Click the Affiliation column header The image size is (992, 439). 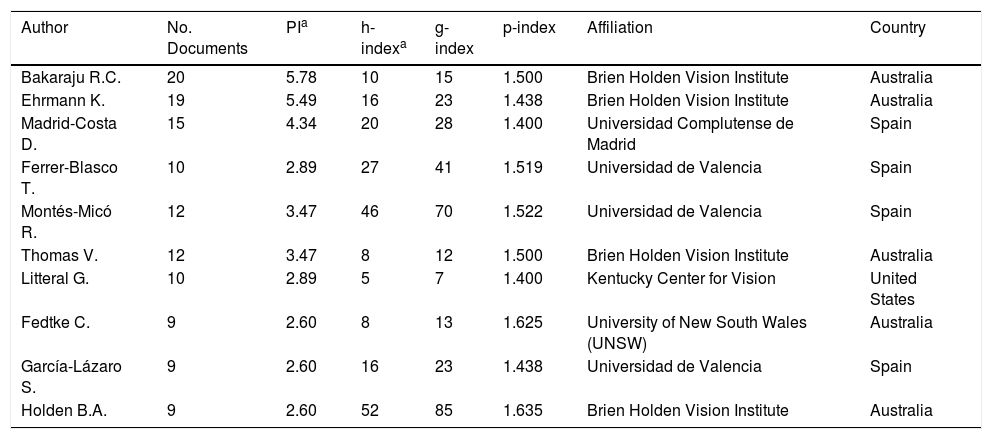[x=619, y=28]
